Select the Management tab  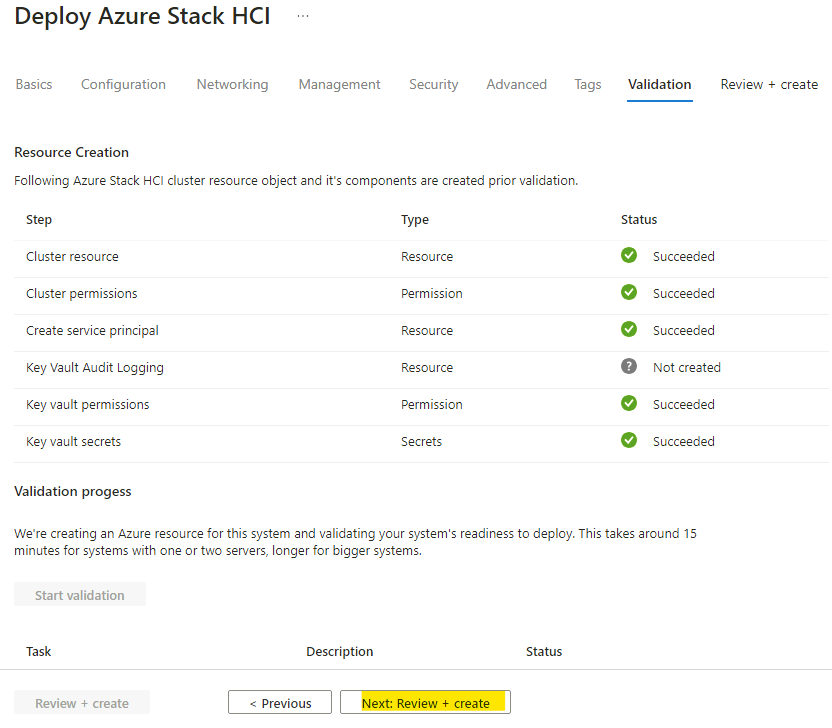(x=340, y=84)
